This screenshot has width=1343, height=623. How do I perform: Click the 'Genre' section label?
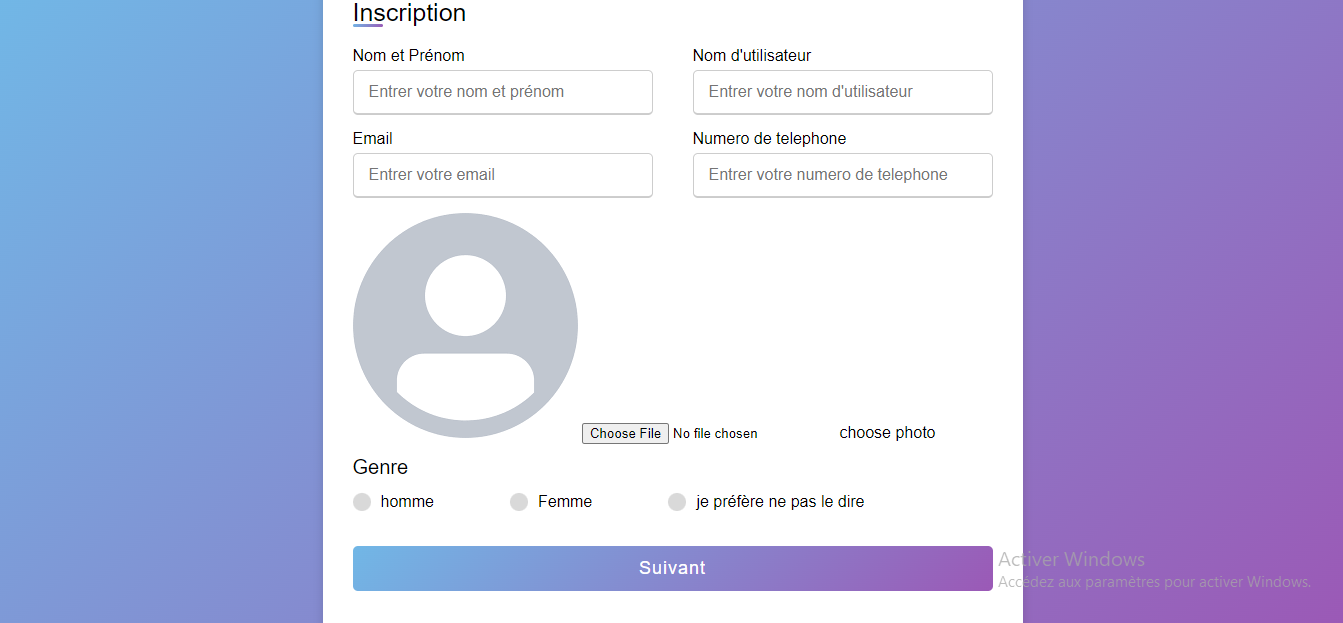click(x=379, y=467)
